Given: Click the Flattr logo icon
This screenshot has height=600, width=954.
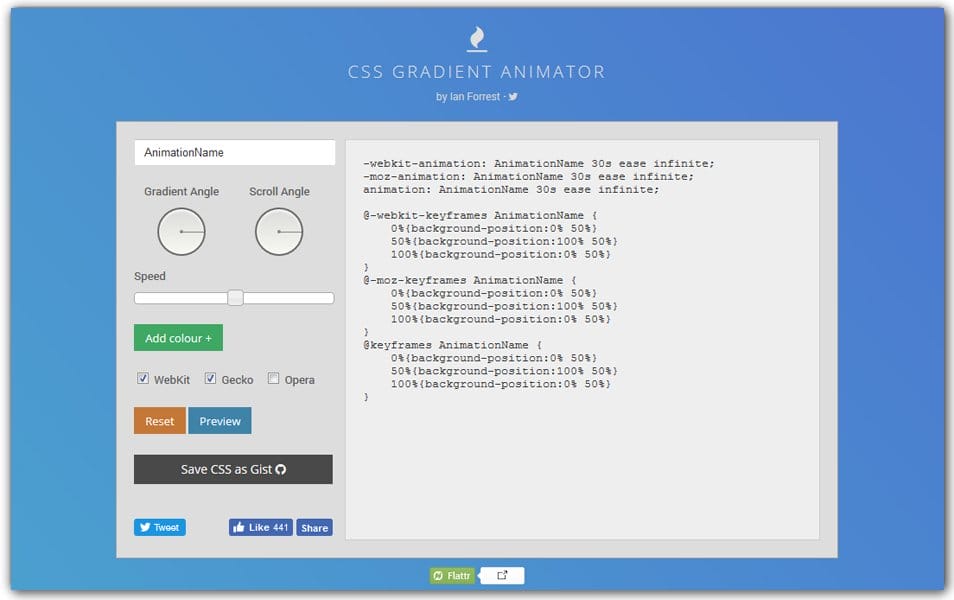Looking at the screenshot, I should (x=438, y=575).
